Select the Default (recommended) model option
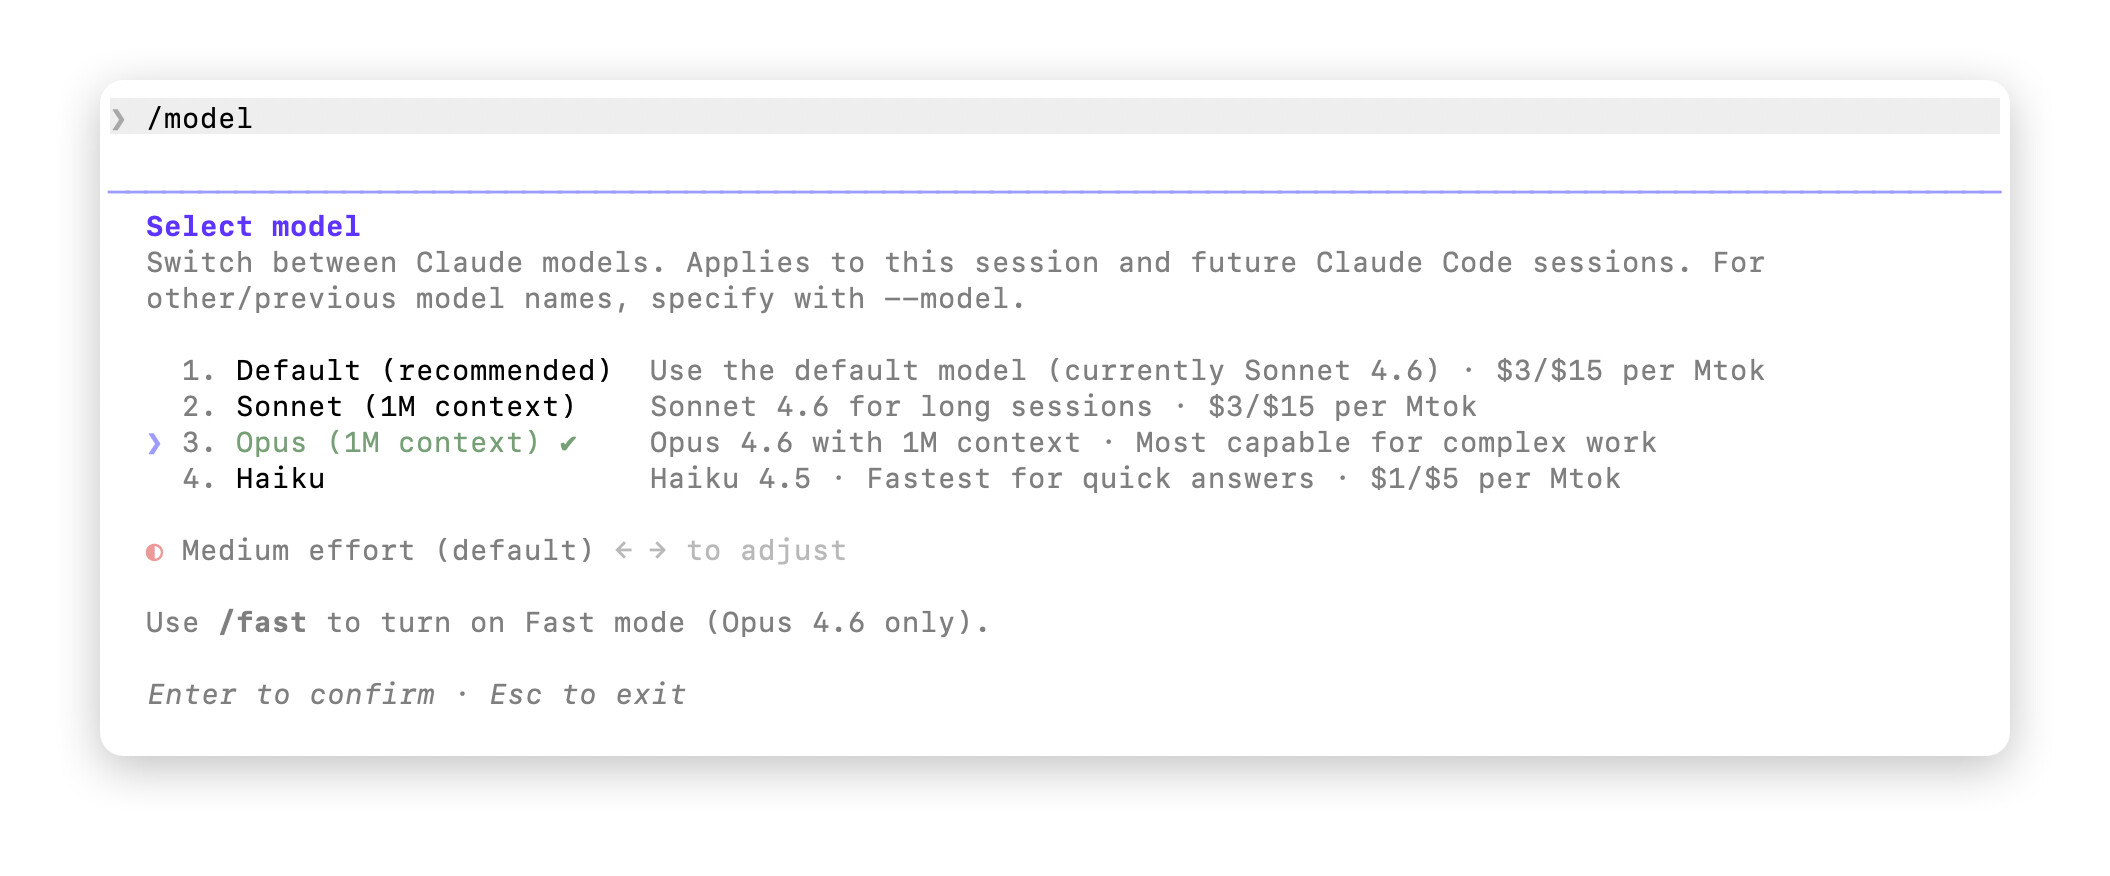The image size is (2110, 876). click(423, 371)
